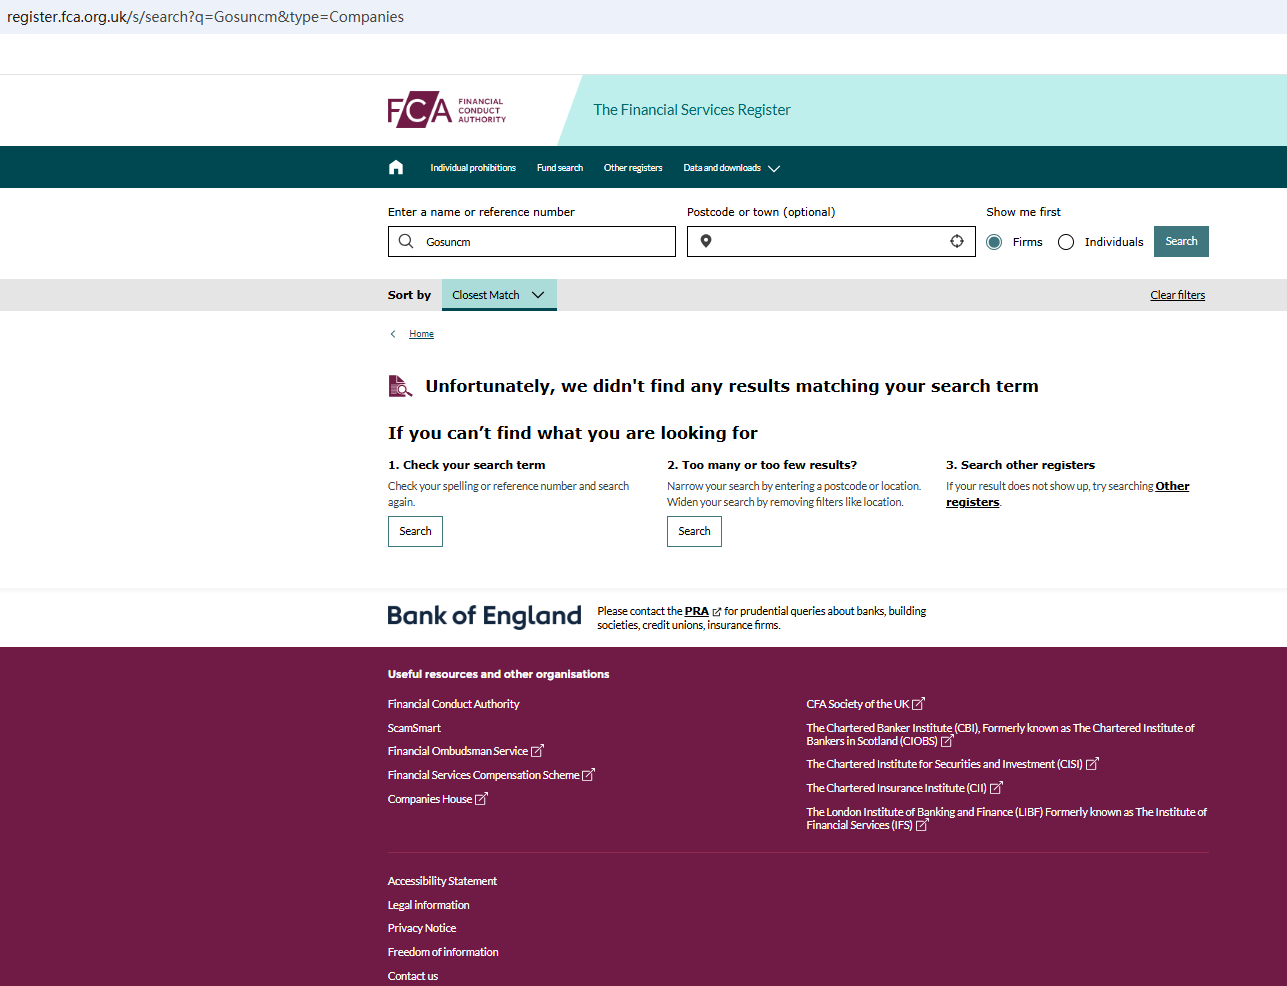This screenshot has height=986, width=1287.
Task: Open the CFA Society of the UK link
Action: point(858,704)
